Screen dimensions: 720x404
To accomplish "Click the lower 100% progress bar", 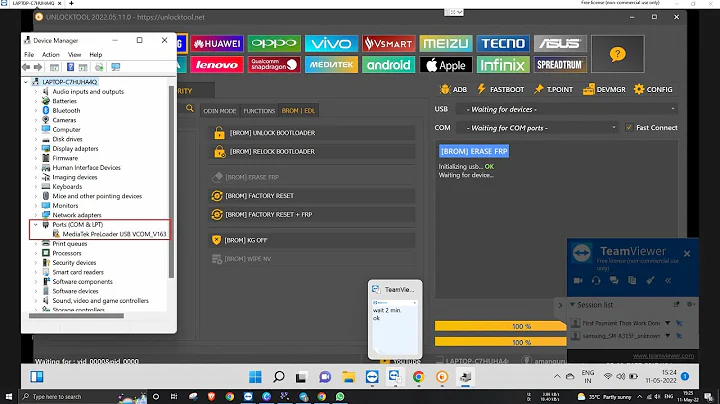I will pyautogui.click(x=501, y=342).
